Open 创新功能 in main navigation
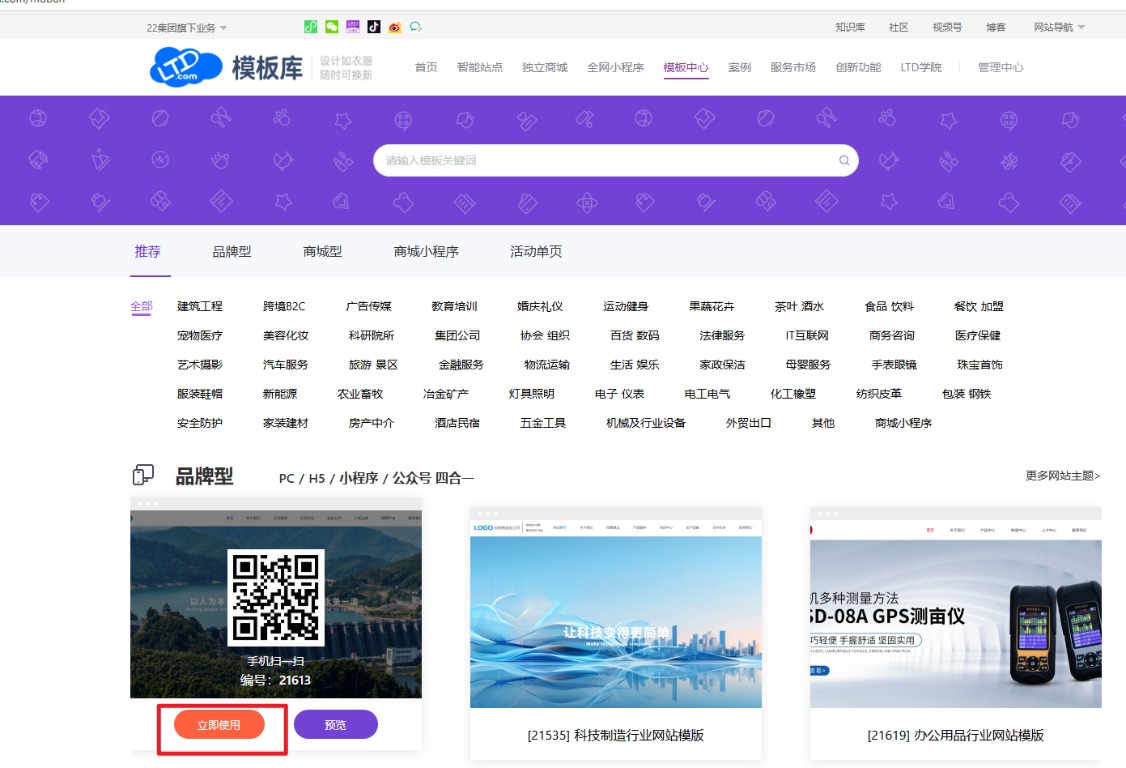 coord(858,67)
